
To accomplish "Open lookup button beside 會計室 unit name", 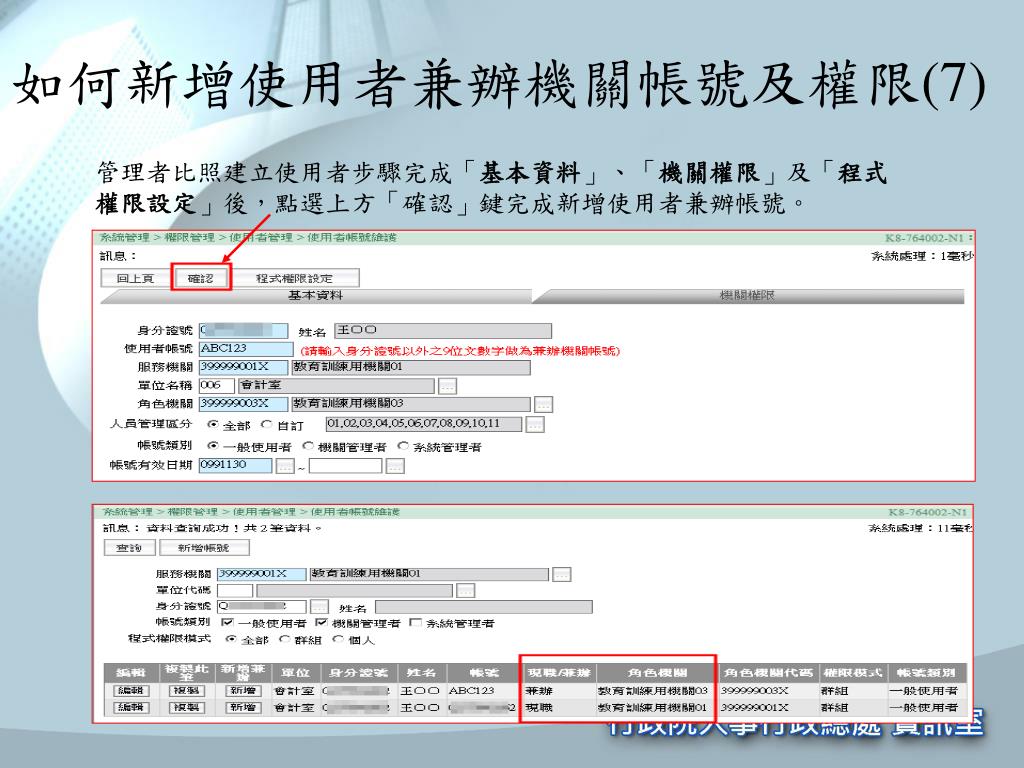I will pos(447,386).
